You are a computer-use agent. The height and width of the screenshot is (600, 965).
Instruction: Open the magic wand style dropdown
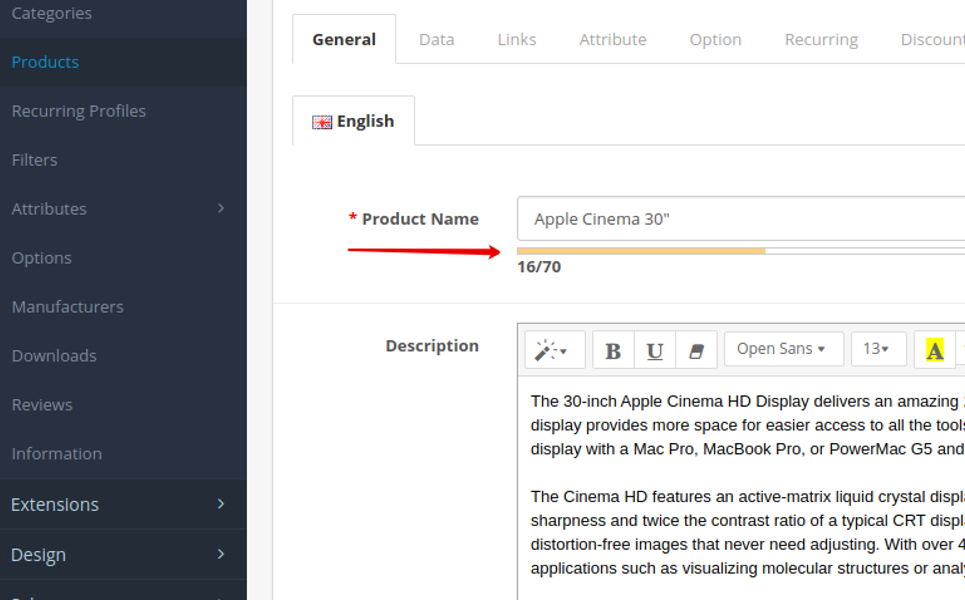click(555, 350)
